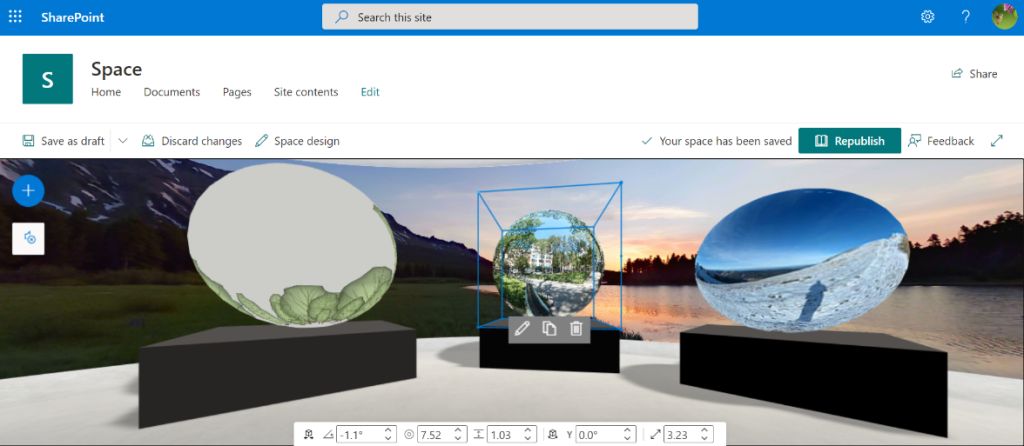Open Site contents in navigation
This screenshot has width=1024, height=446.
(306, 92)
